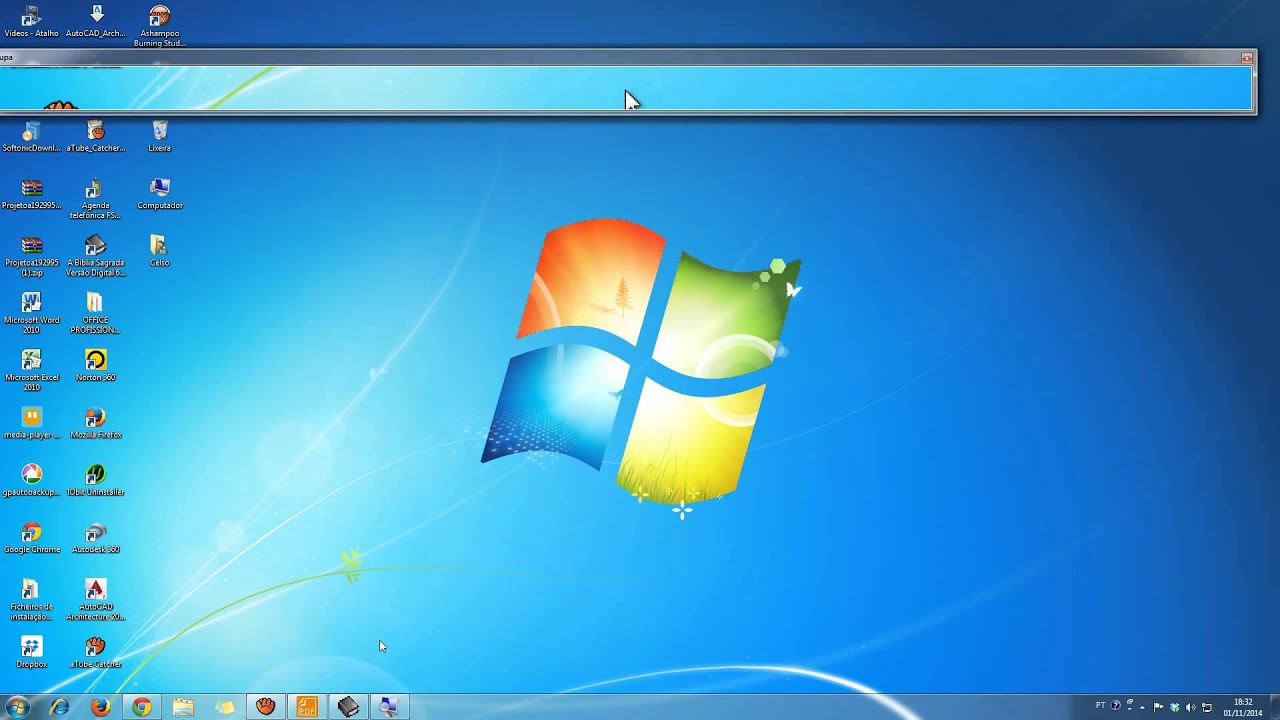Screen dimensions: 1280x720
Task: Switch to the Bible book app in taskbar
Action: (348, 707)
